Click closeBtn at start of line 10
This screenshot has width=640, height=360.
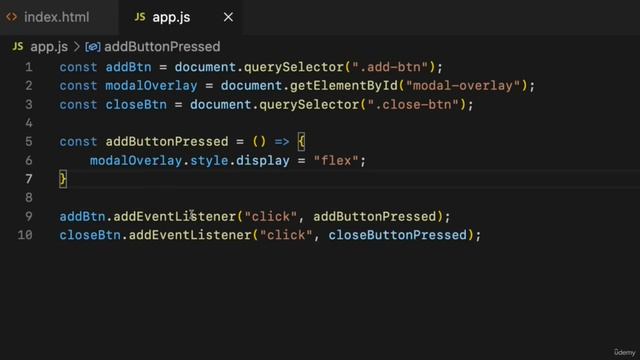coord(90,235)
